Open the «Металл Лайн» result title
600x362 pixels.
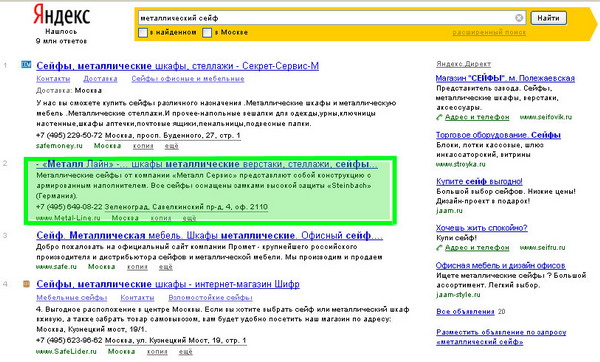pyautogui.click(x=207, y=164)
